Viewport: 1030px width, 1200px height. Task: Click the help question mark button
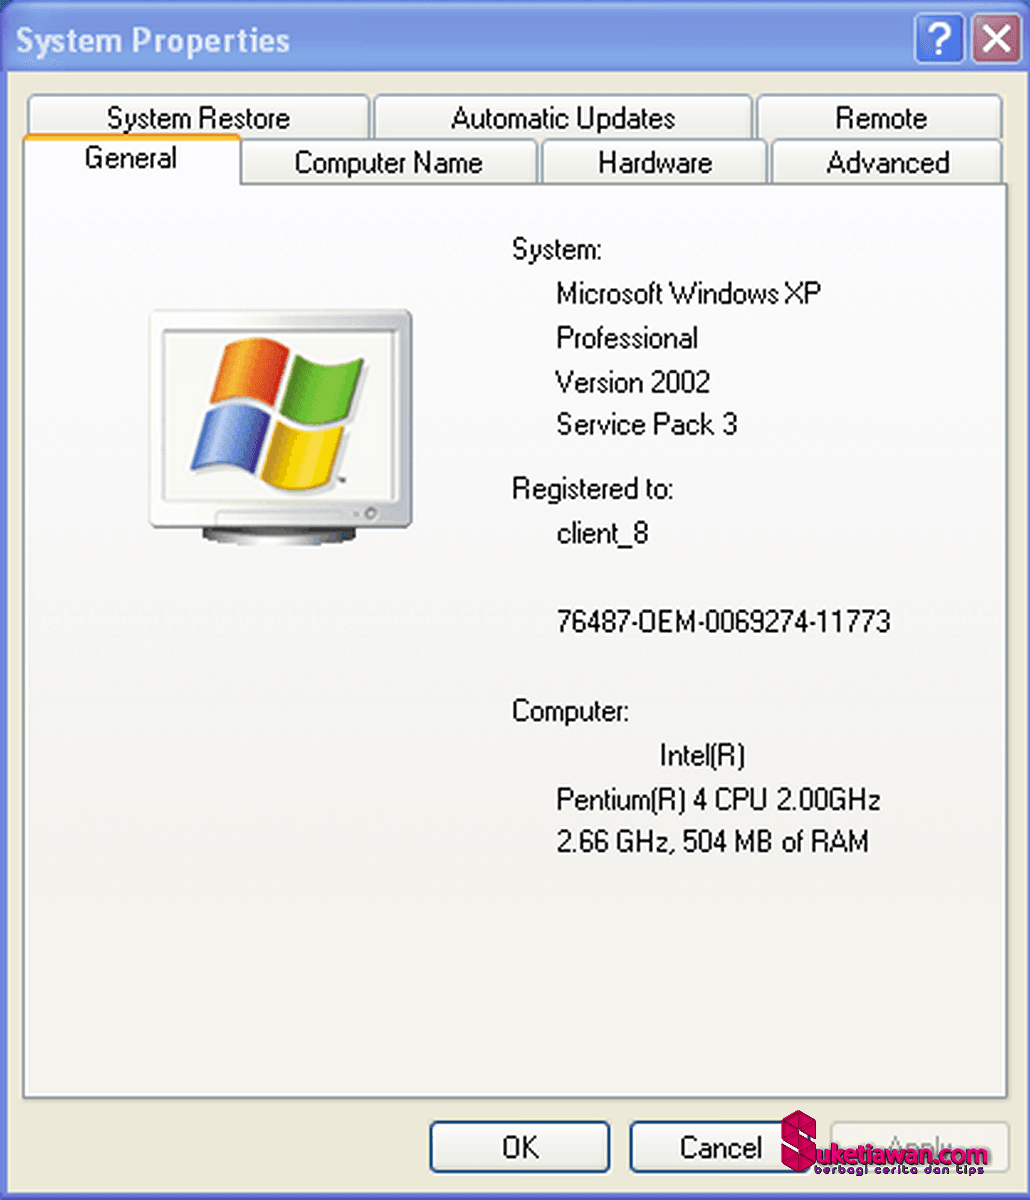[x=938, y=40]
